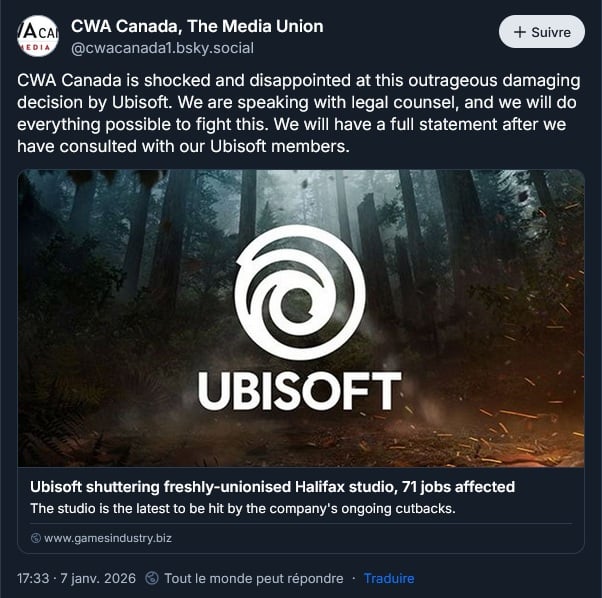Screen dimensions: 602x598
Task: Click the plus icon in the Suivre button
Action: click(x=519, y=32)
